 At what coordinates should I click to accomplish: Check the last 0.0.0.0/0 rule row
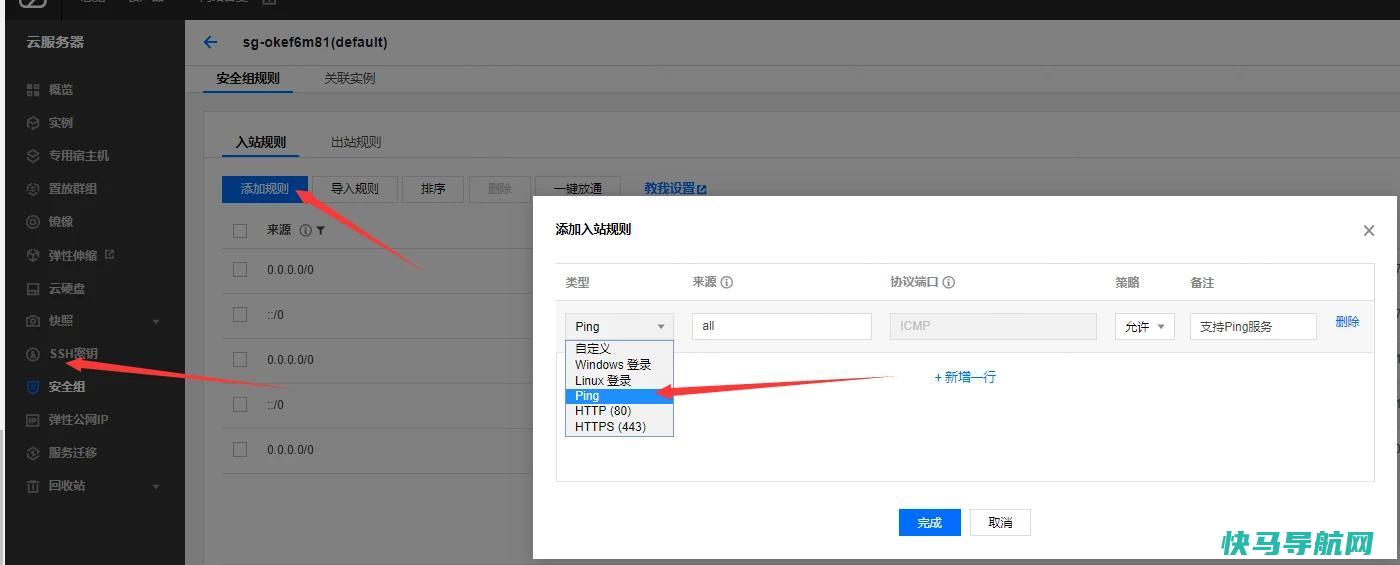[240, 449]
